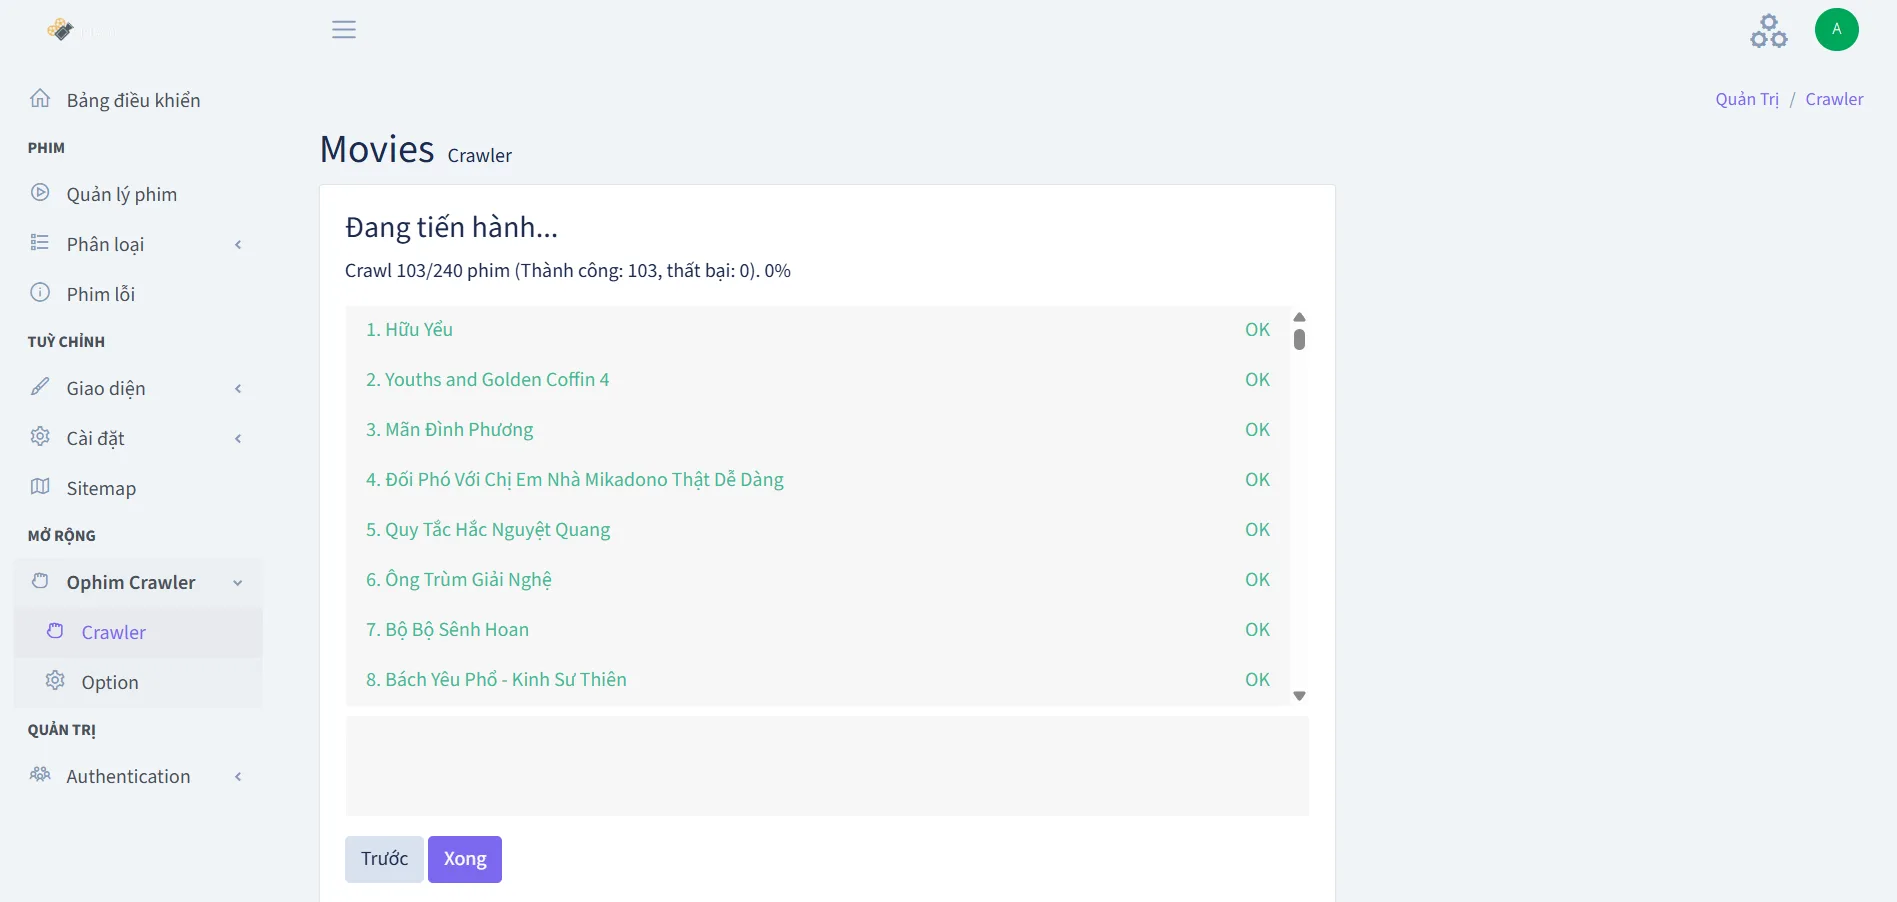Expand the Authentication submenu arrow
Viewport: 1897px width, 902px height.
[238, 777]
